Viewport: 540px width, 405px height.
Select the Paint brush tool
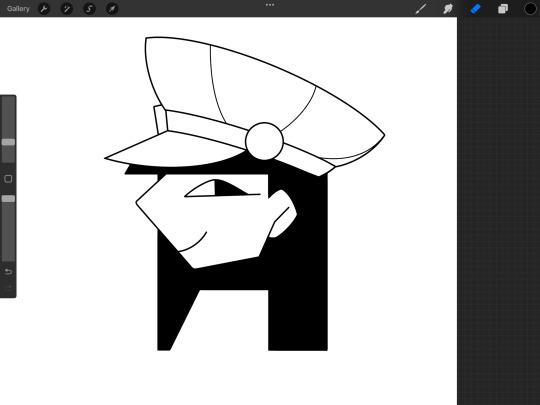click(x=420, y=9)
